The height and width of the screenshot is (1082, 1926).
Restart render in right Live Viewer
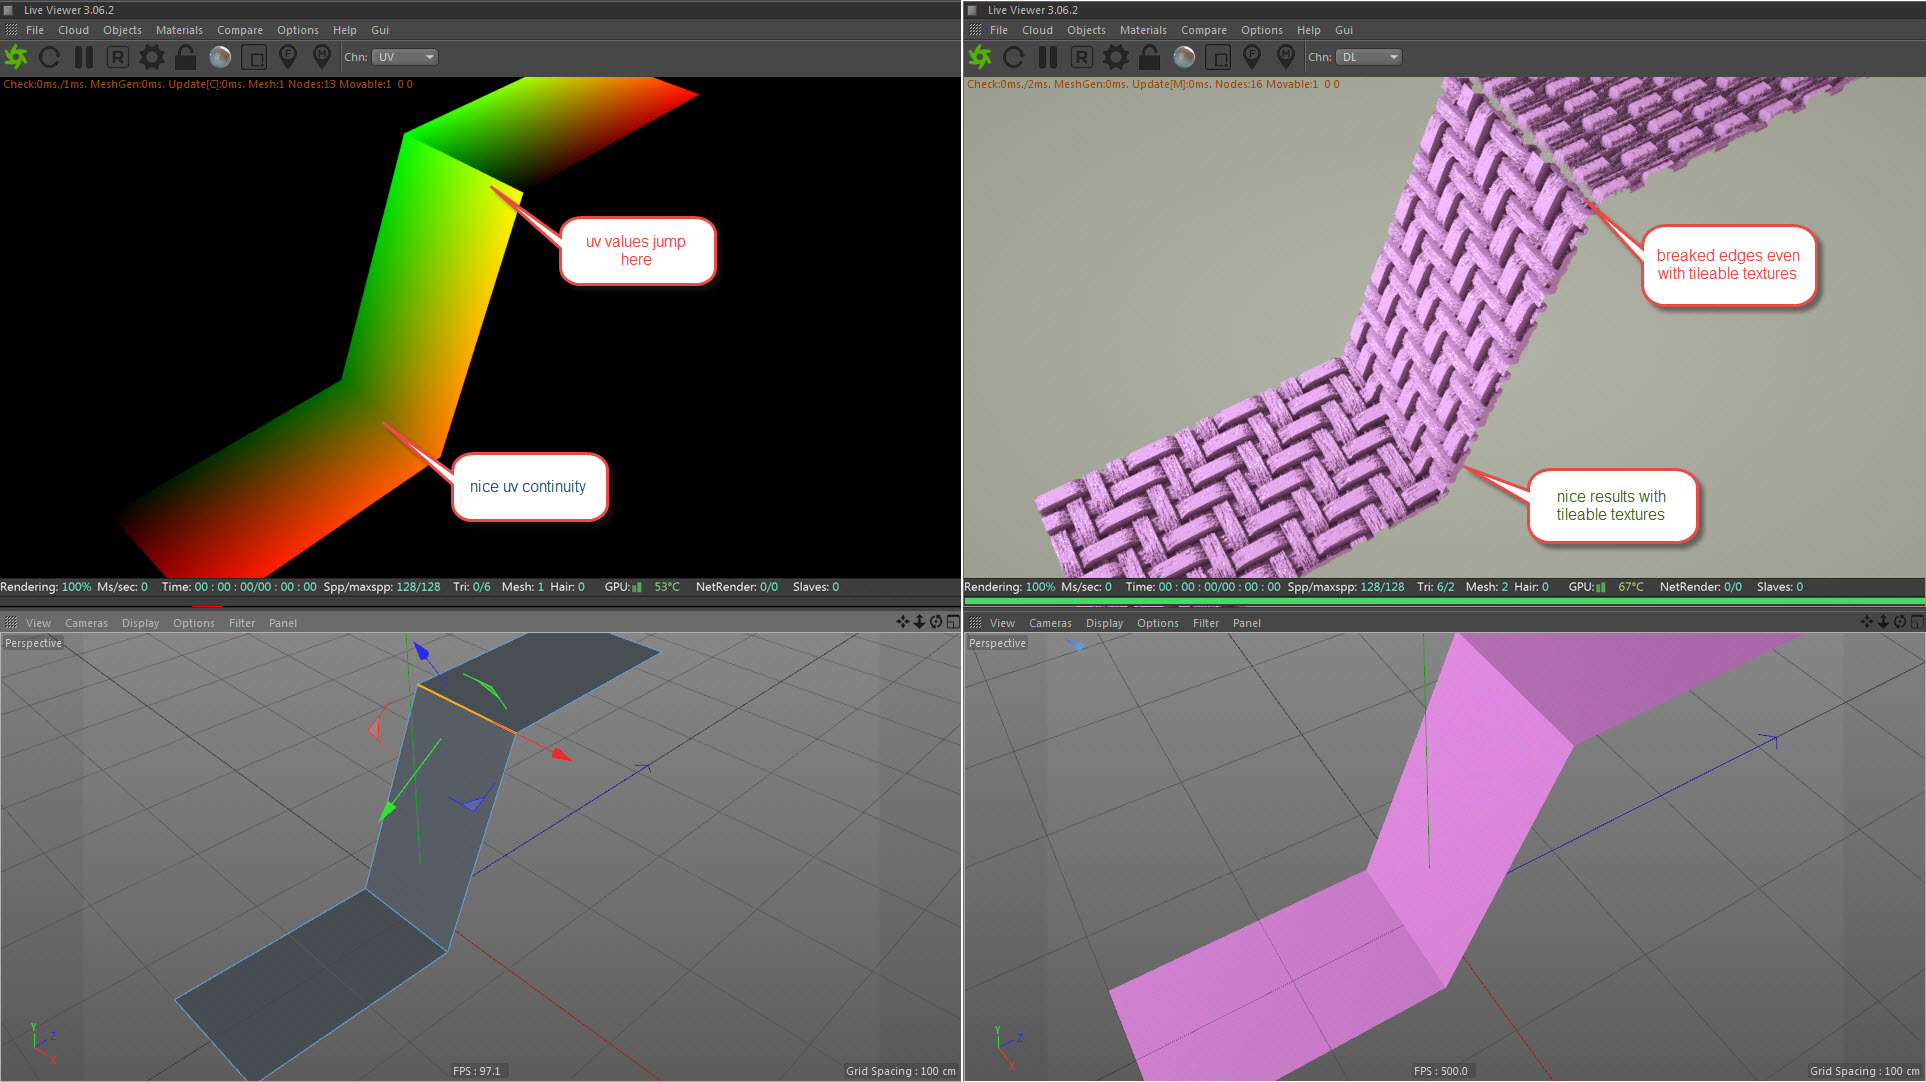(1013, 57)
